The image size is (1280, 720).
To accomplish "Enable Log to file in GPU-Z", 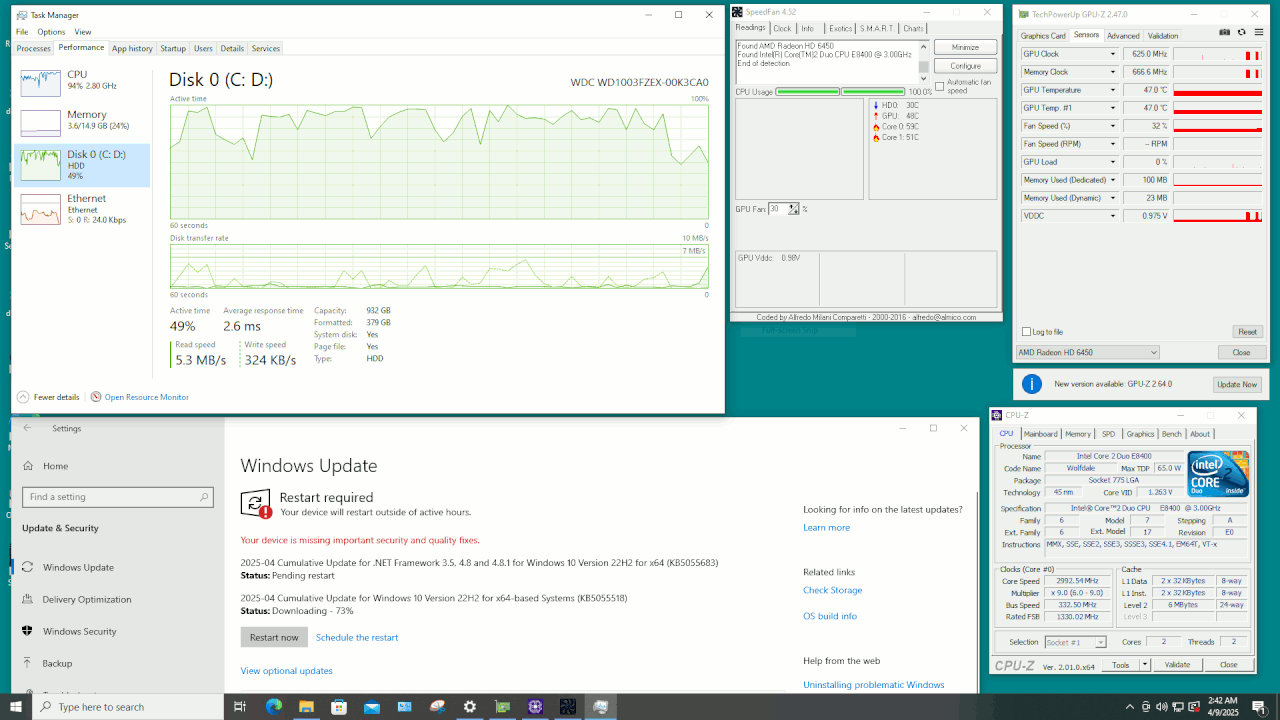I will pyautogui.click(x=1027, y=332).
